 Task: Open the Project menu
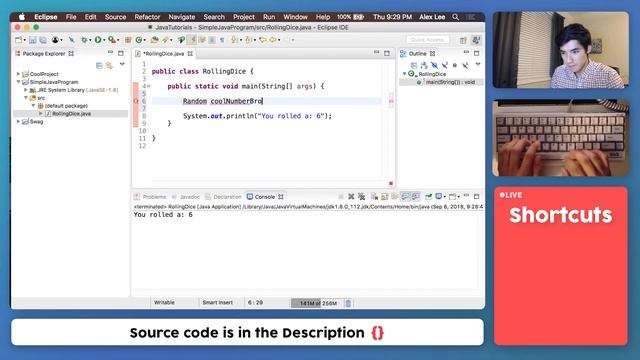(244, 17)
